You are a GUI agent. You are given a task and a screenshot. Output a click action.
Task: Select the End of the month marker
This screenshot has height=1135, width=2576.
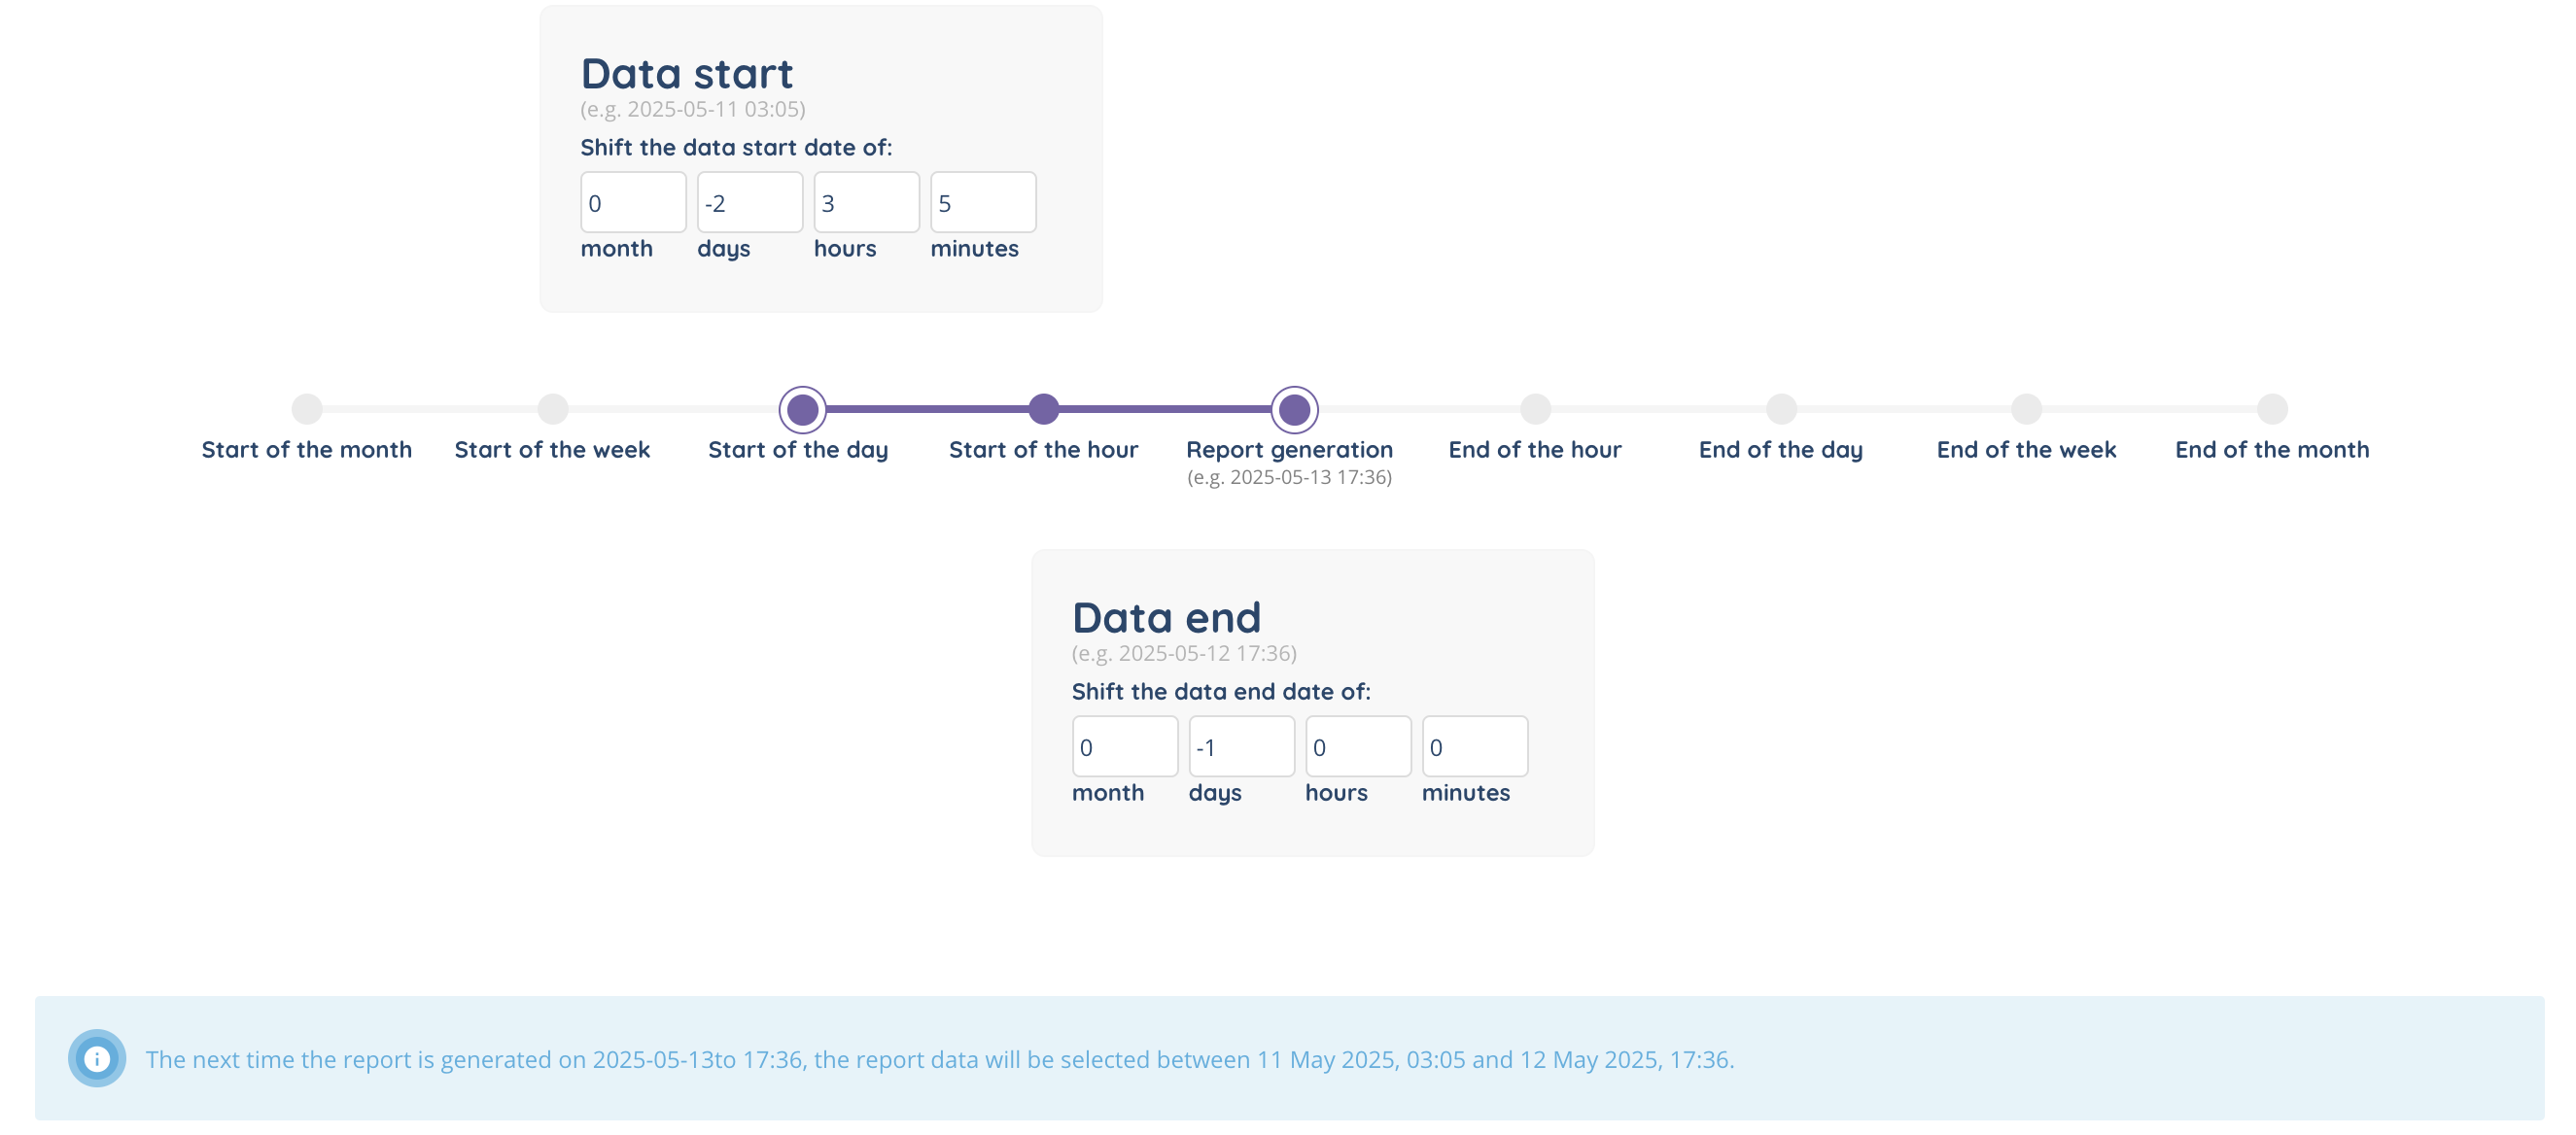(2272, 409)
